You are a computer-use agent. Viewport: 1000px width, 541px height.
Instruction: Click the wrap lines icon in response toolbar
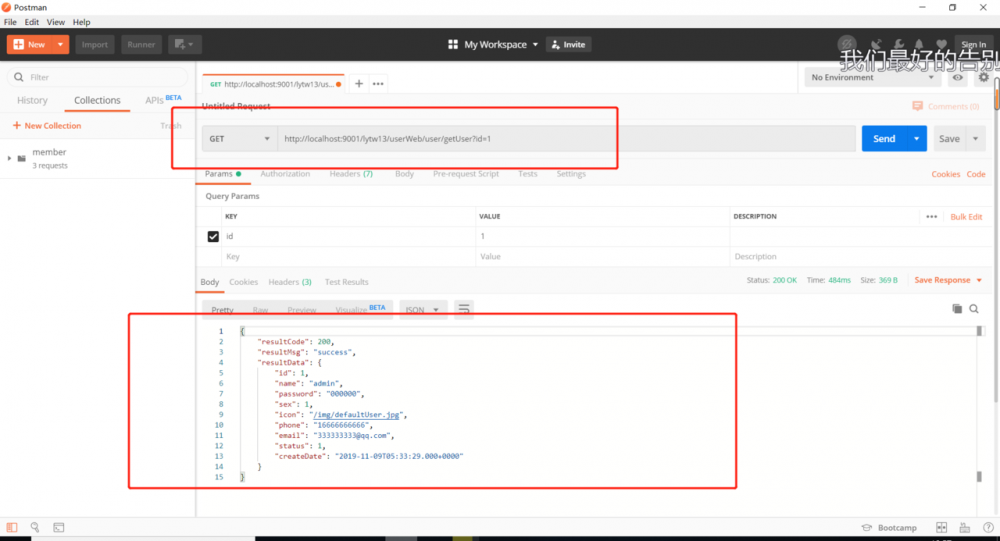pos(464,309)
